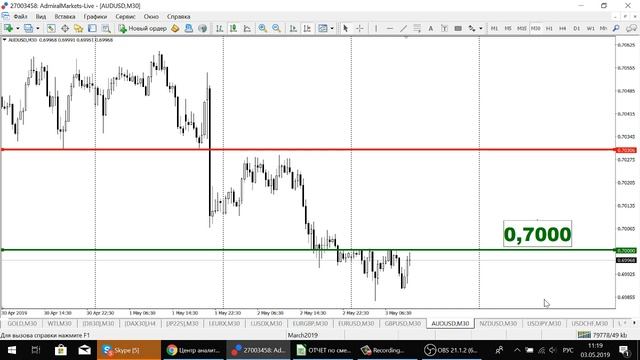Open the Navigator panel icon
The height and width of the screenshot is (360, 640).
pyautogui.click(x=78, y=28)
